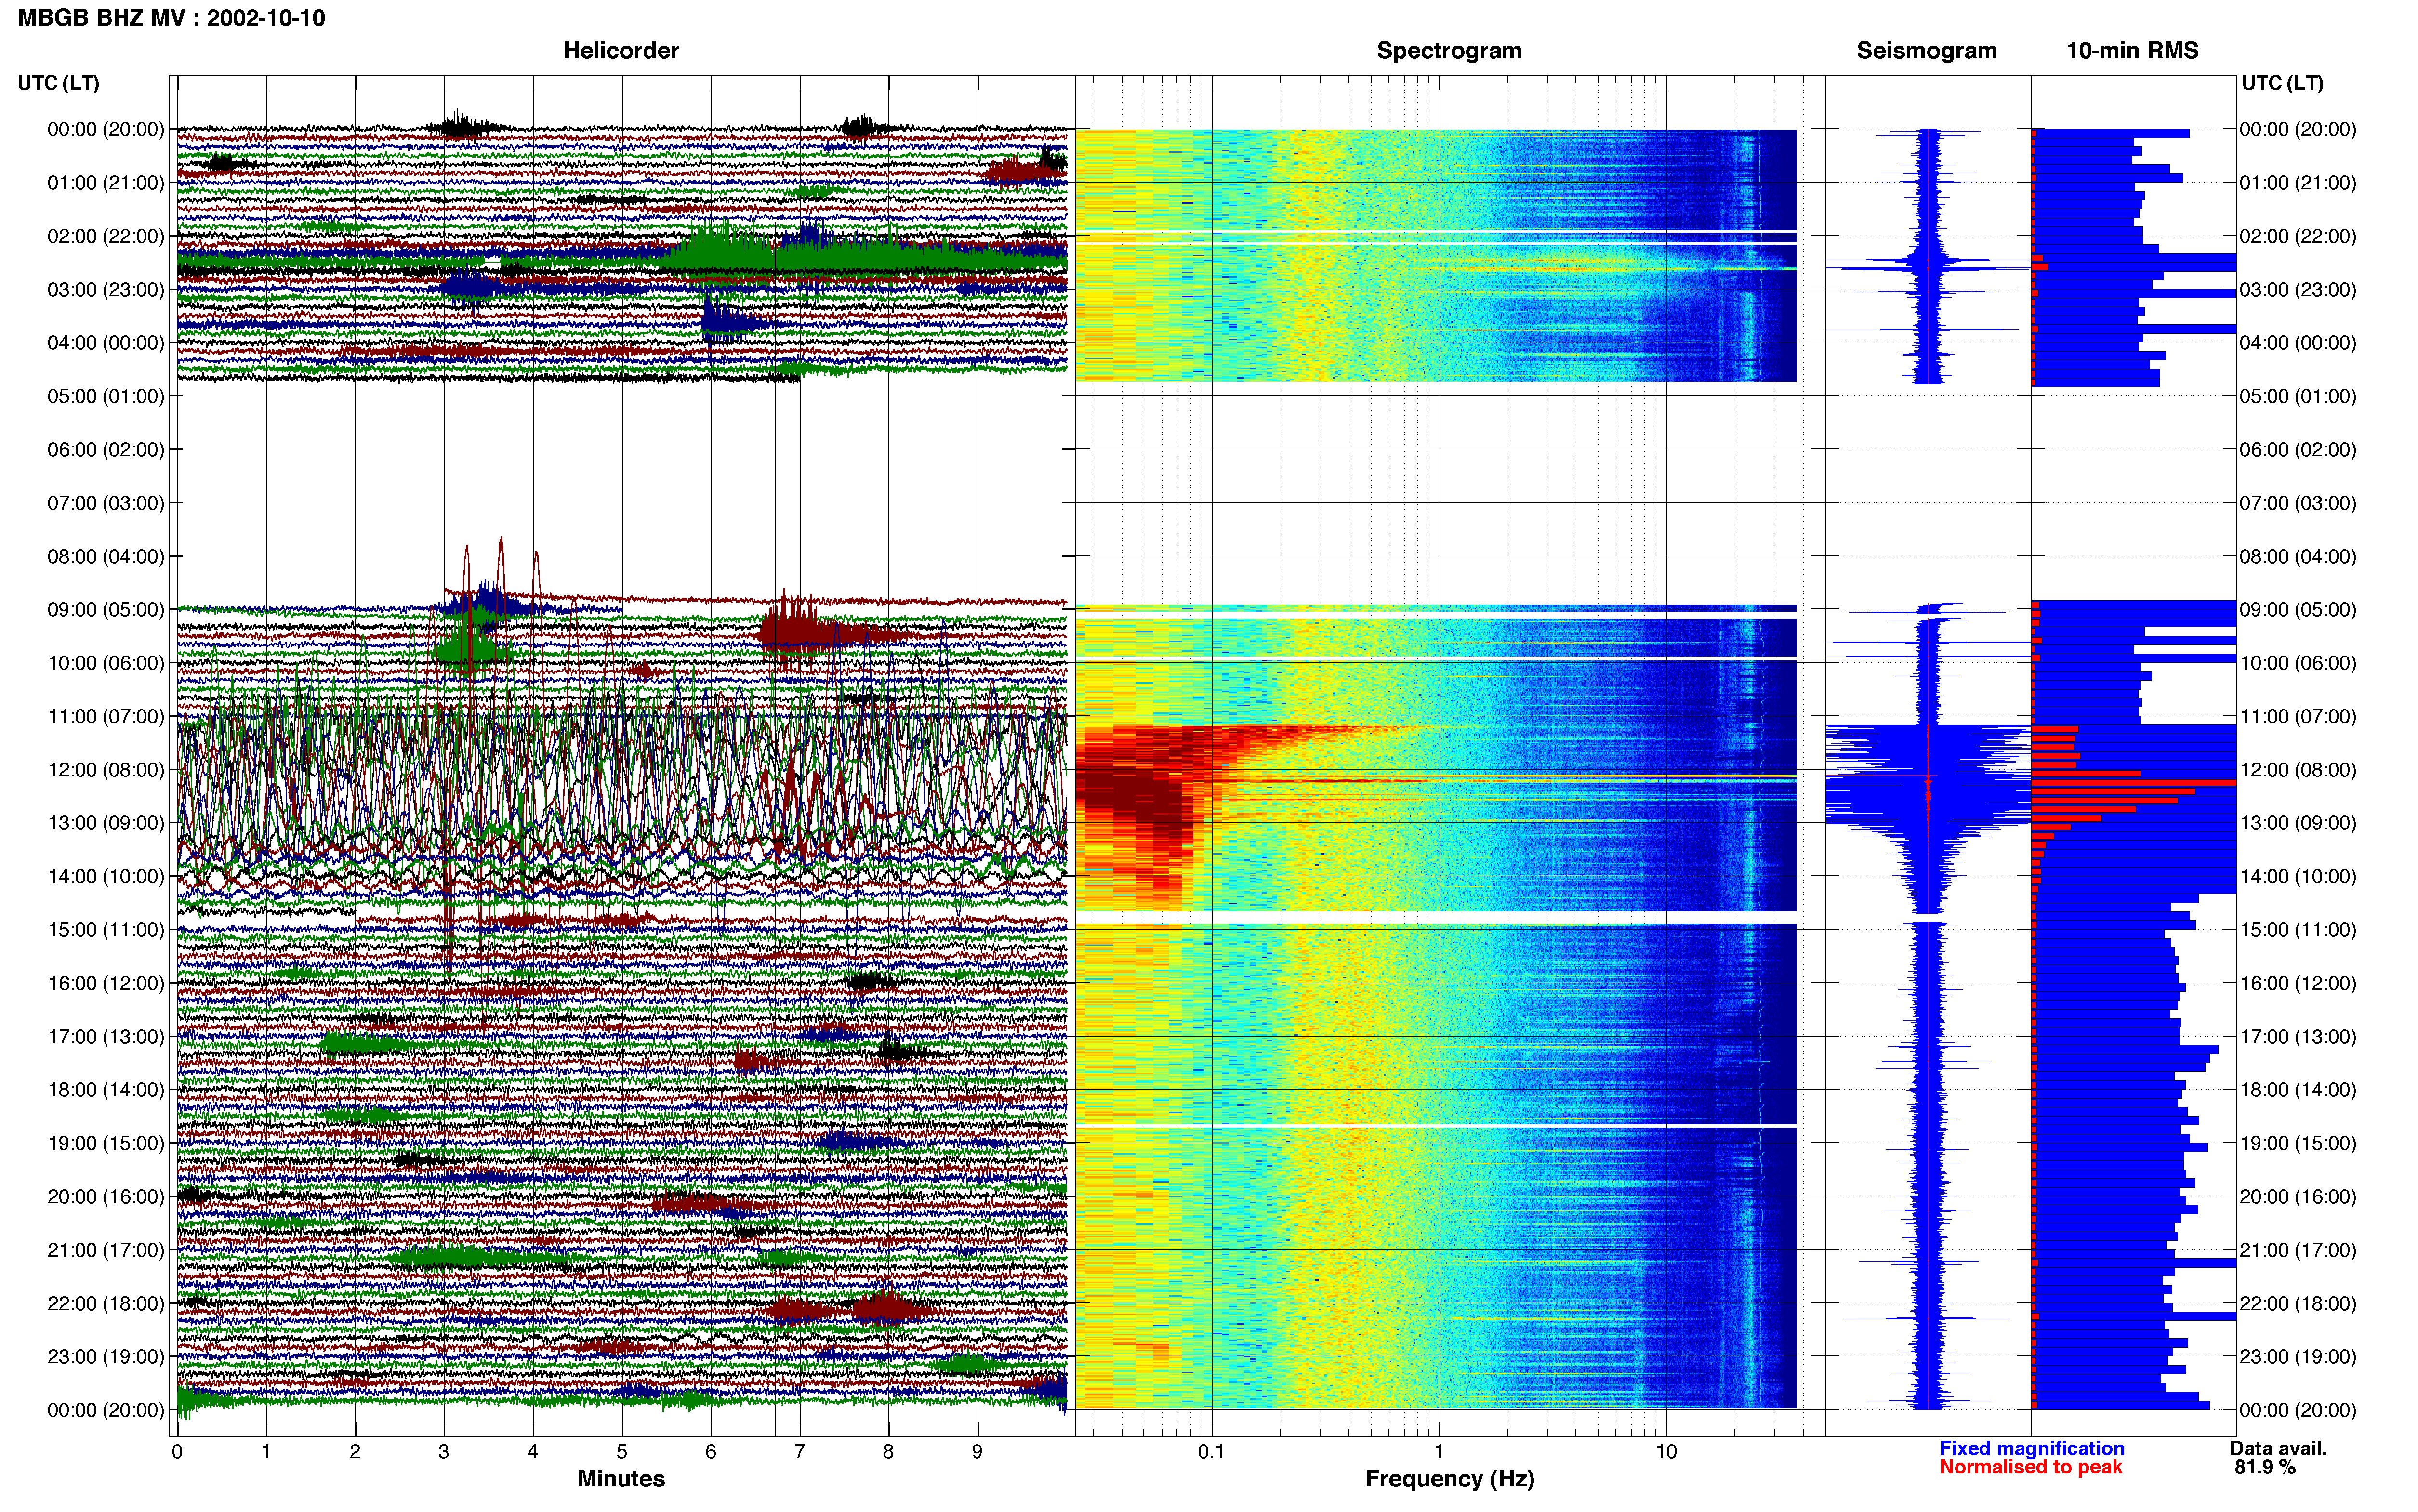Click the '81.9 %' availability value

[x=2265, y=1467]
